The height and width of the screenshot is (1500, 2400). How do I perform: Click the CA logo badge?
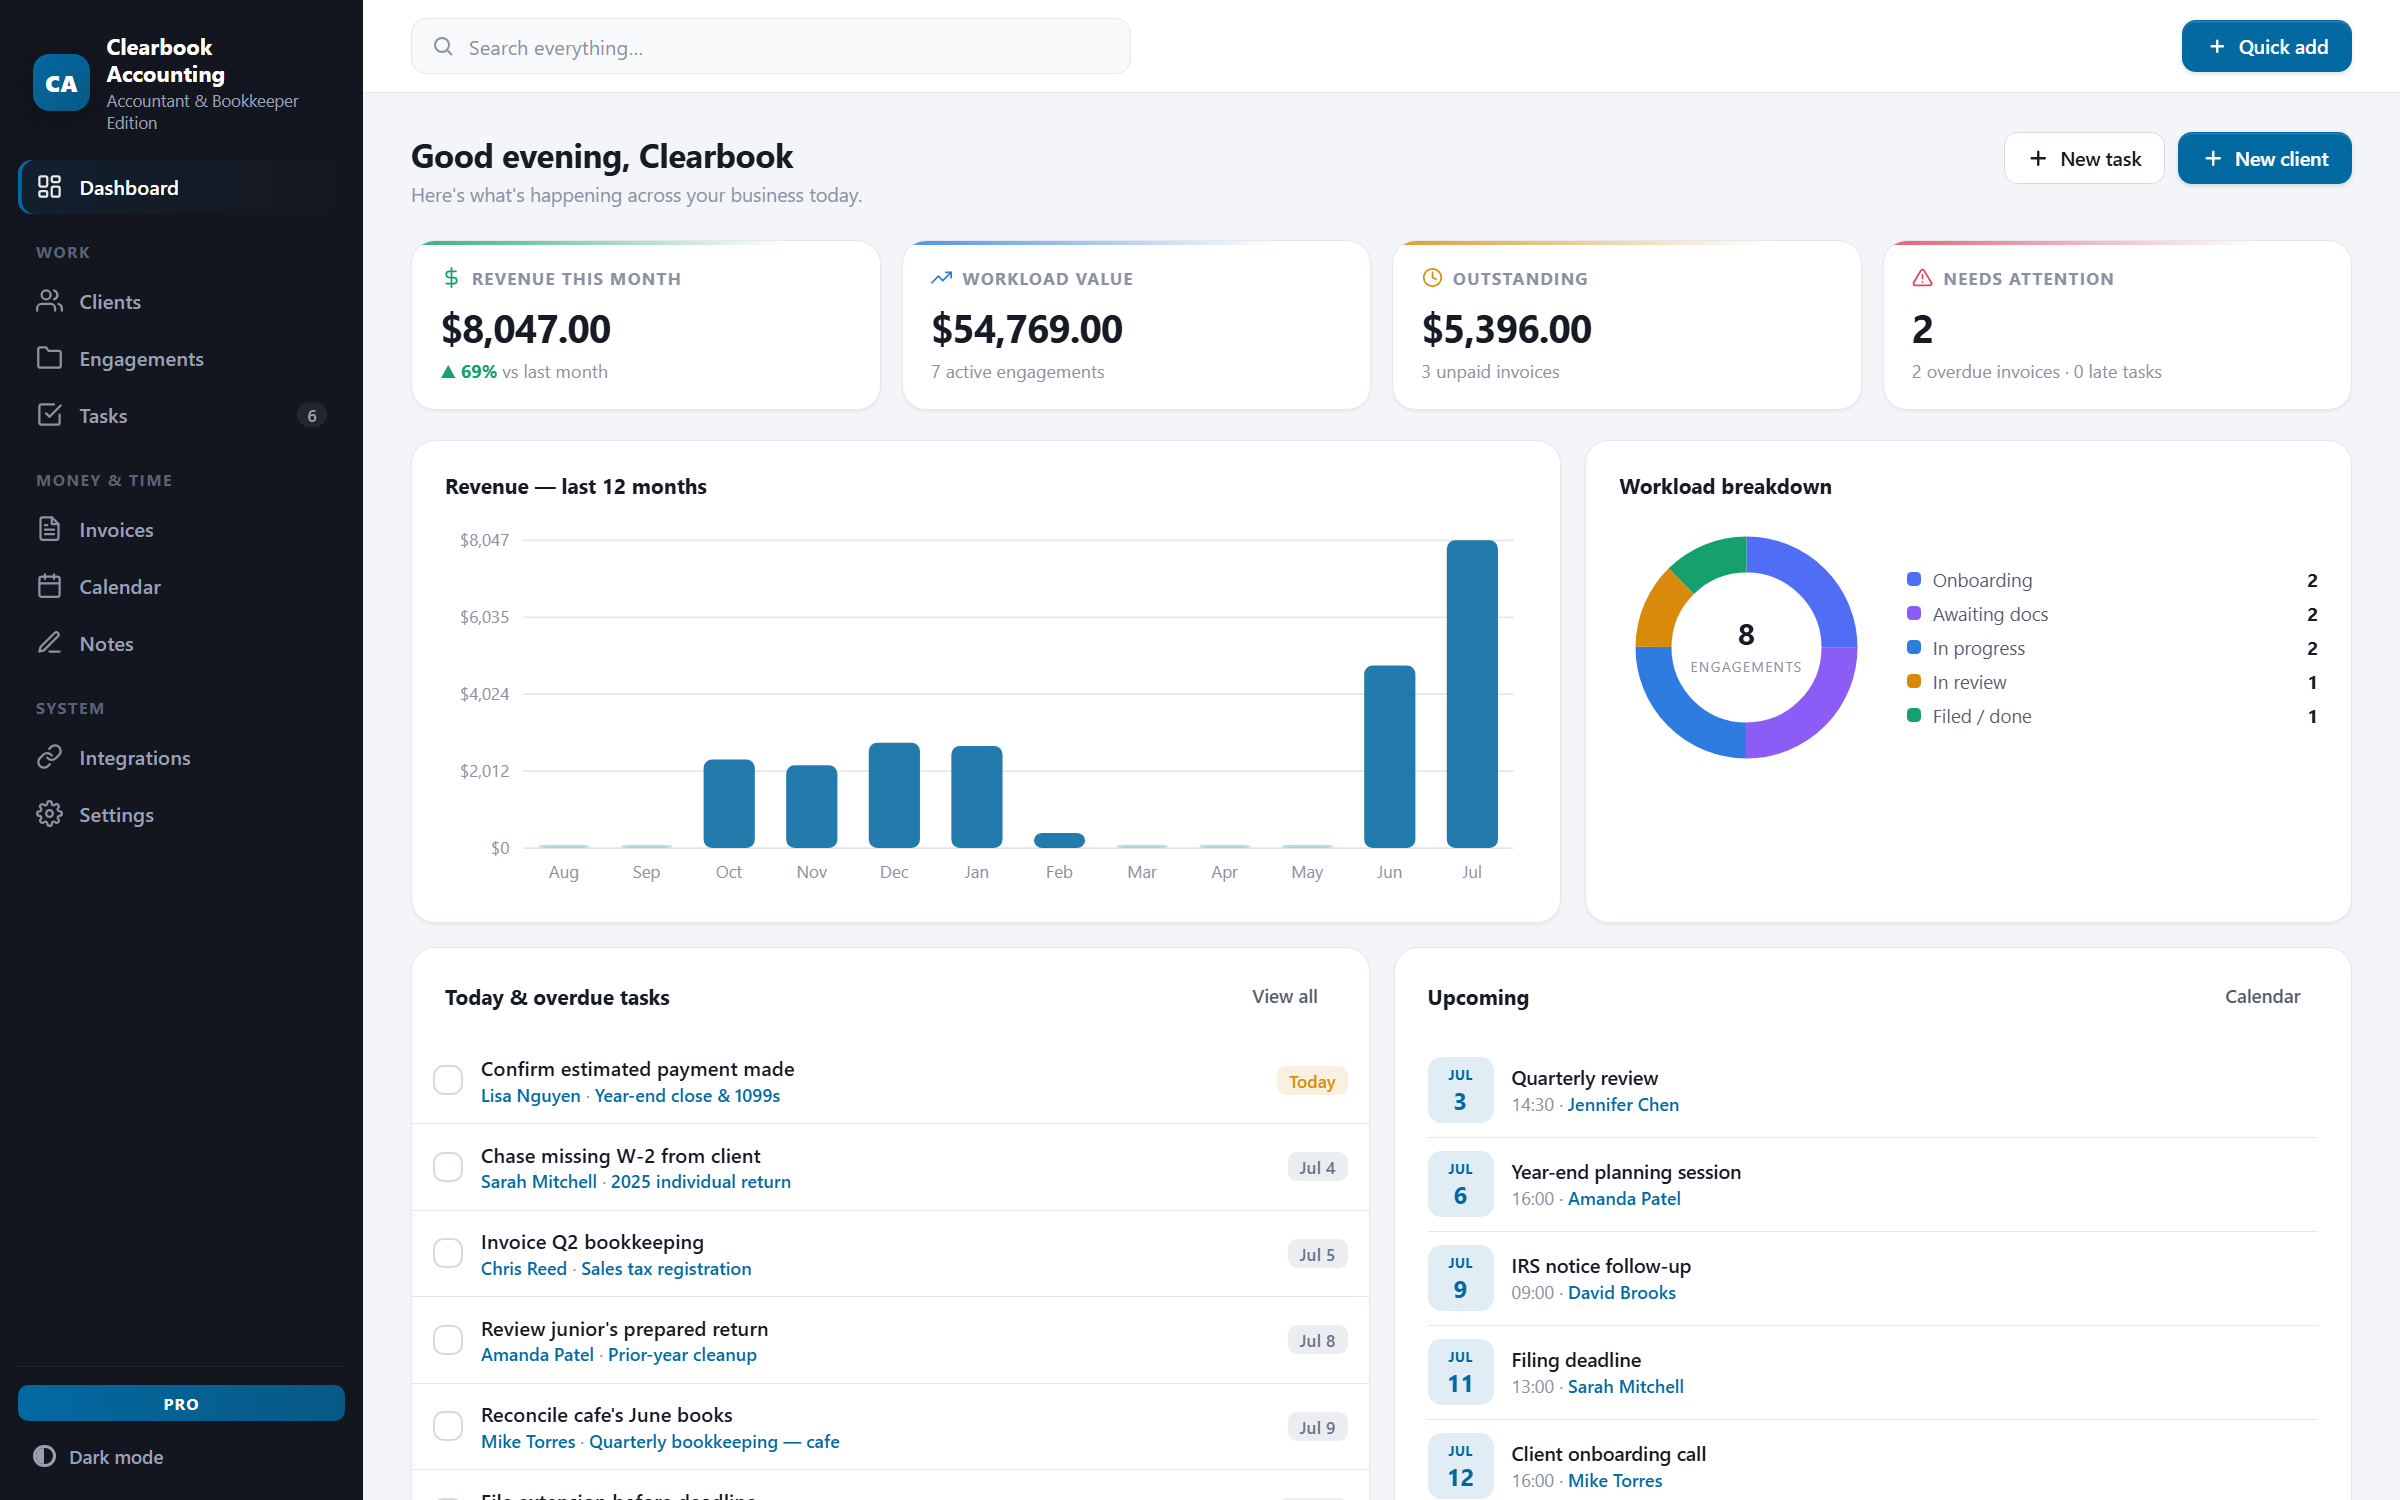pyautogui.click(x=61, y=83)
